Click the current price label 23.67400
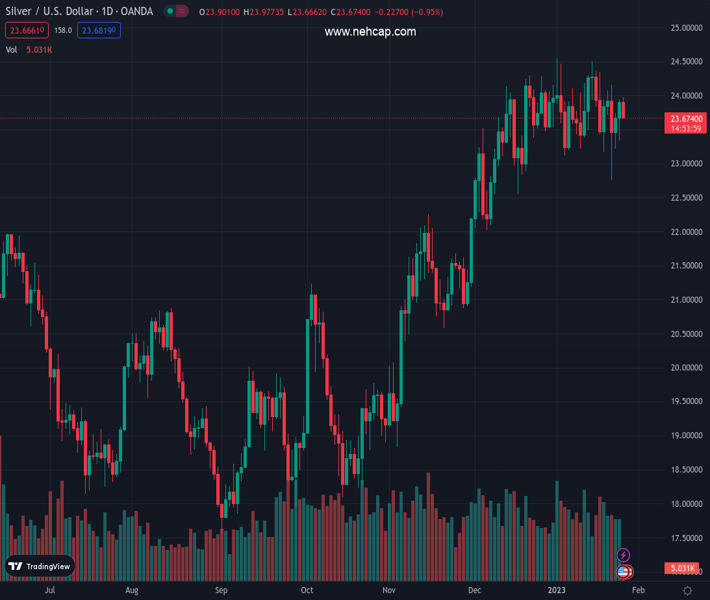 click(x=685, y=119)
